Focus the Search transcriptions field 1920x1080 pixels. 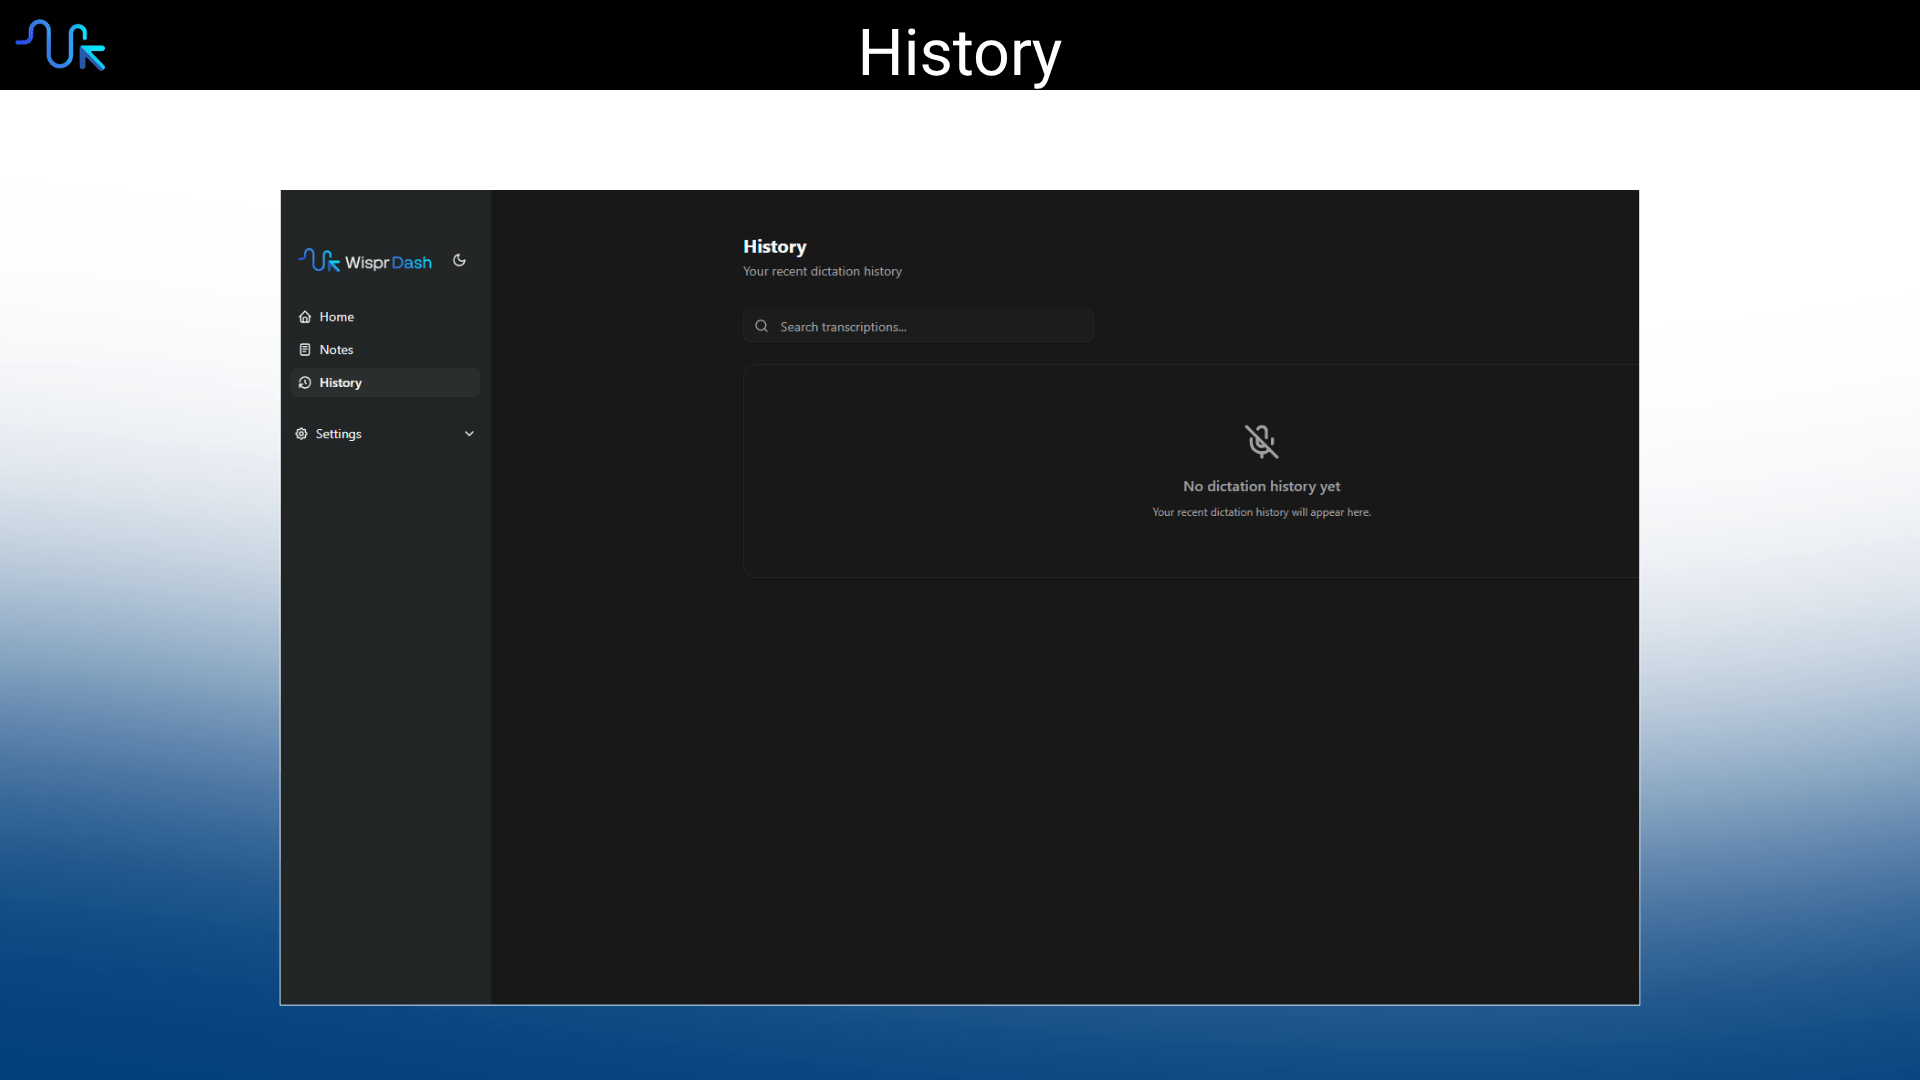tap(918, 326)
